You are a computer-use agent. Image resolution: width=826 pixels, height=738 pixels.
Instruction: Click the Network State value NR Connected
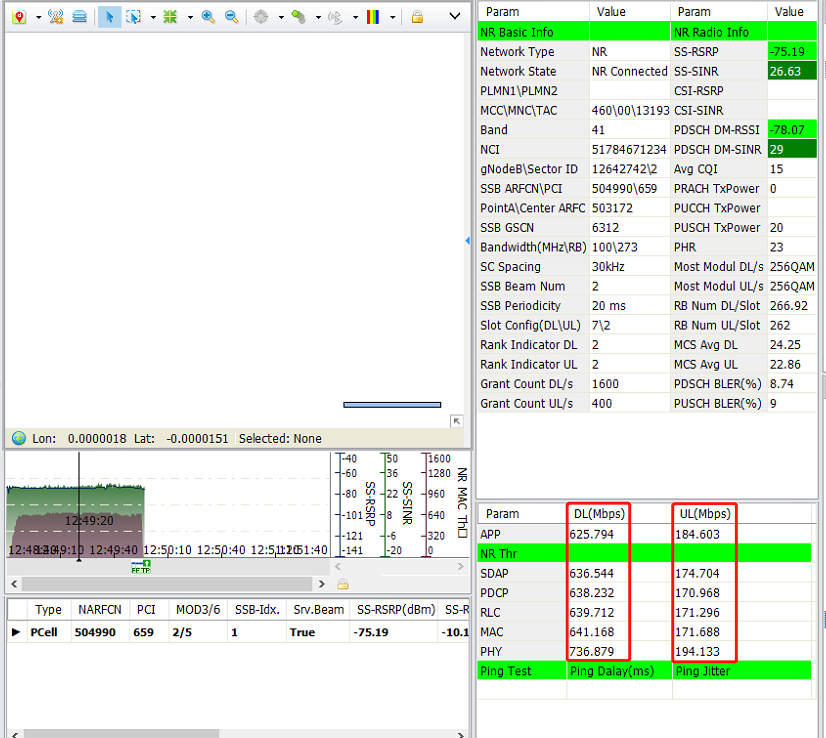[630, 71]
